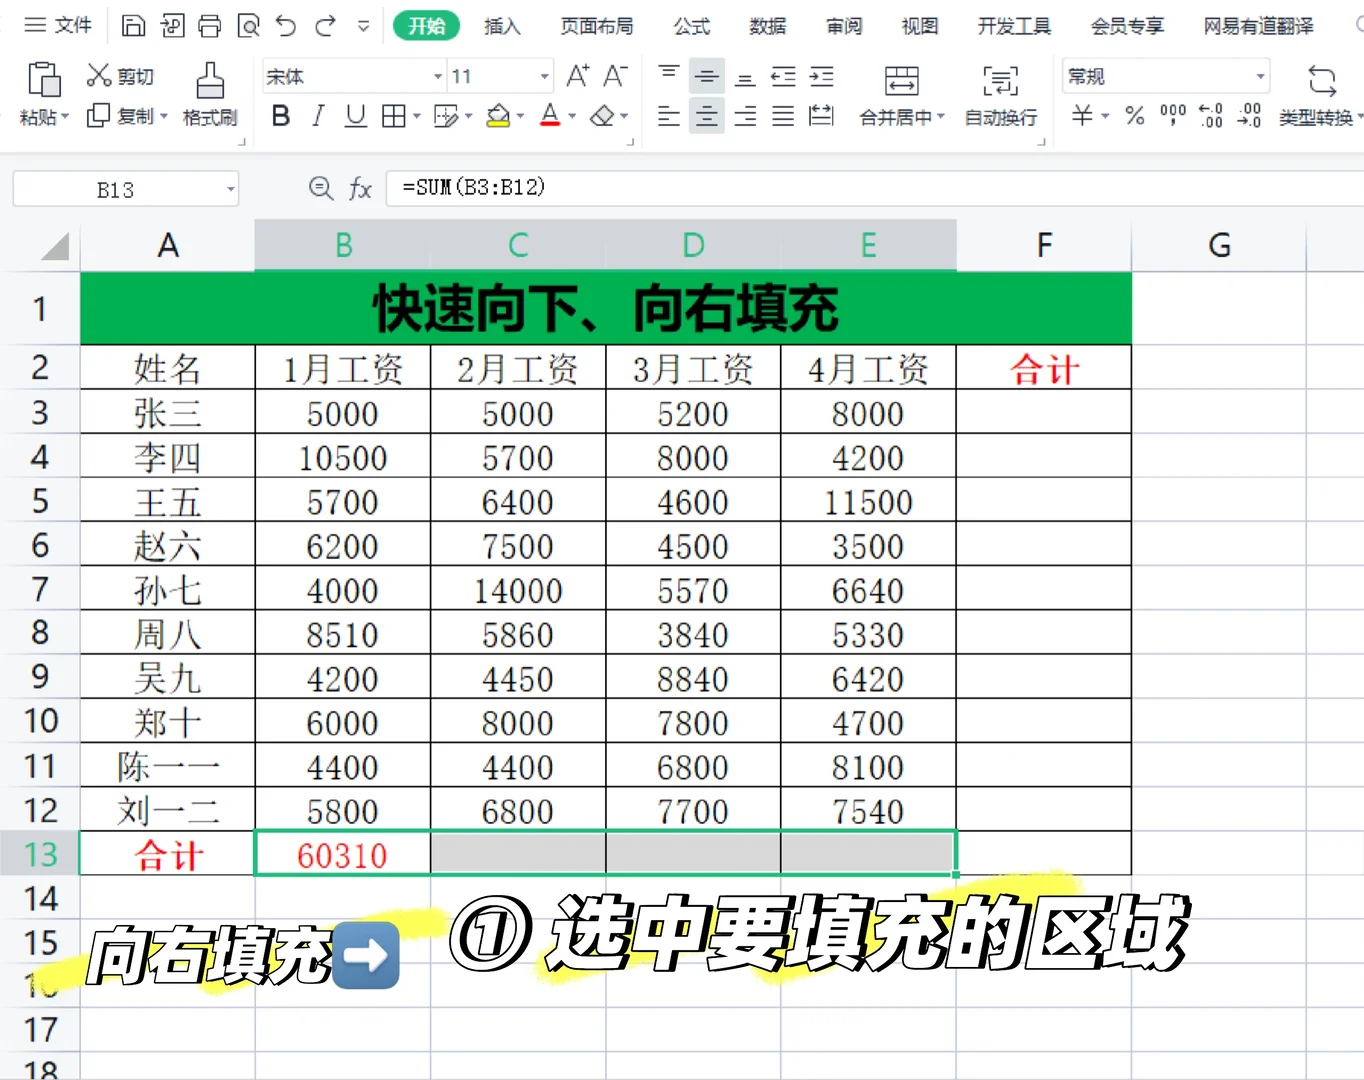
Task: Click the insert function (fx) button
Action: (x=360, y=189)
